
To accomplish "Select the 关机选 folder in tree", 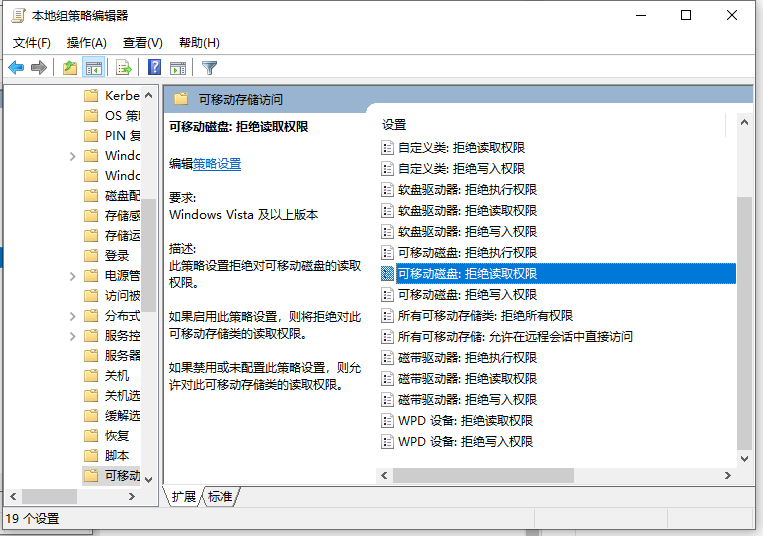I will (111, 395).
